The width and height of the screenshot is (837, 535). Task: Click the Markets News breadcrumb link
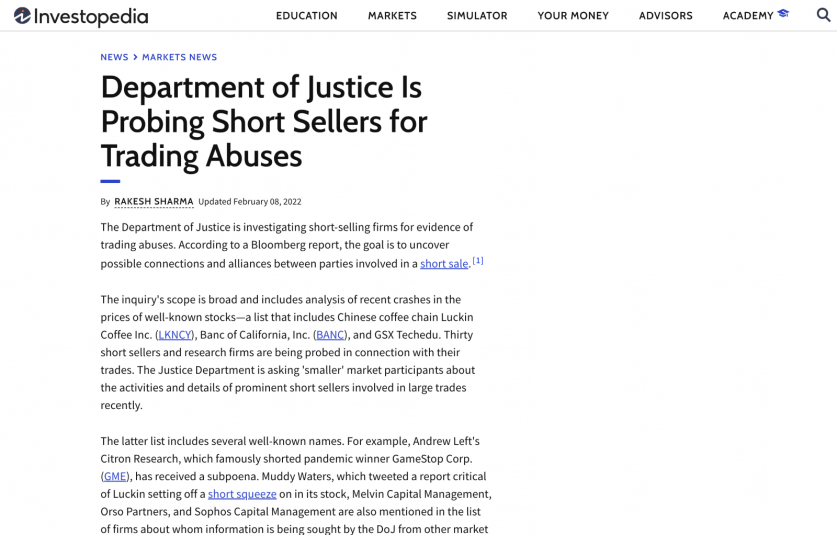click(x=179, y=57)
